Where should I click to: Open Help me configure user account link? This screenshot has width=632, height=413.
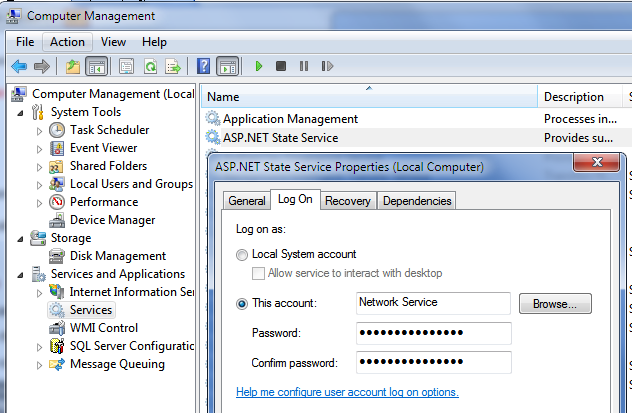click(347, 392)
